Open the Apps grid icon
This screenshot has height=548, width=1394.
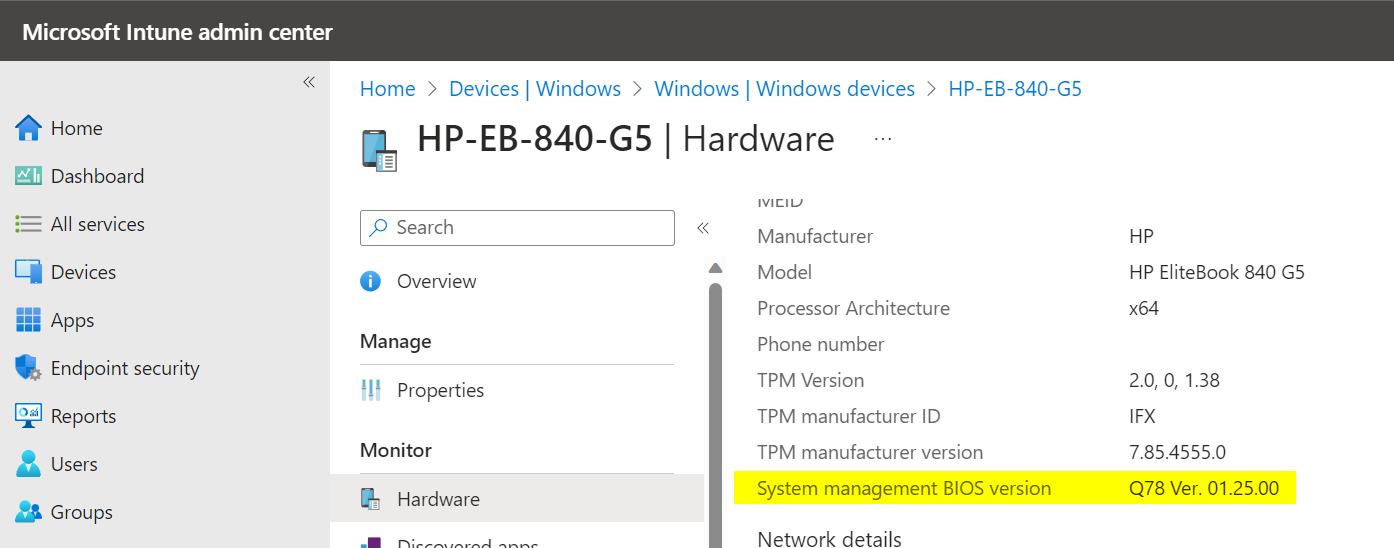28,320
